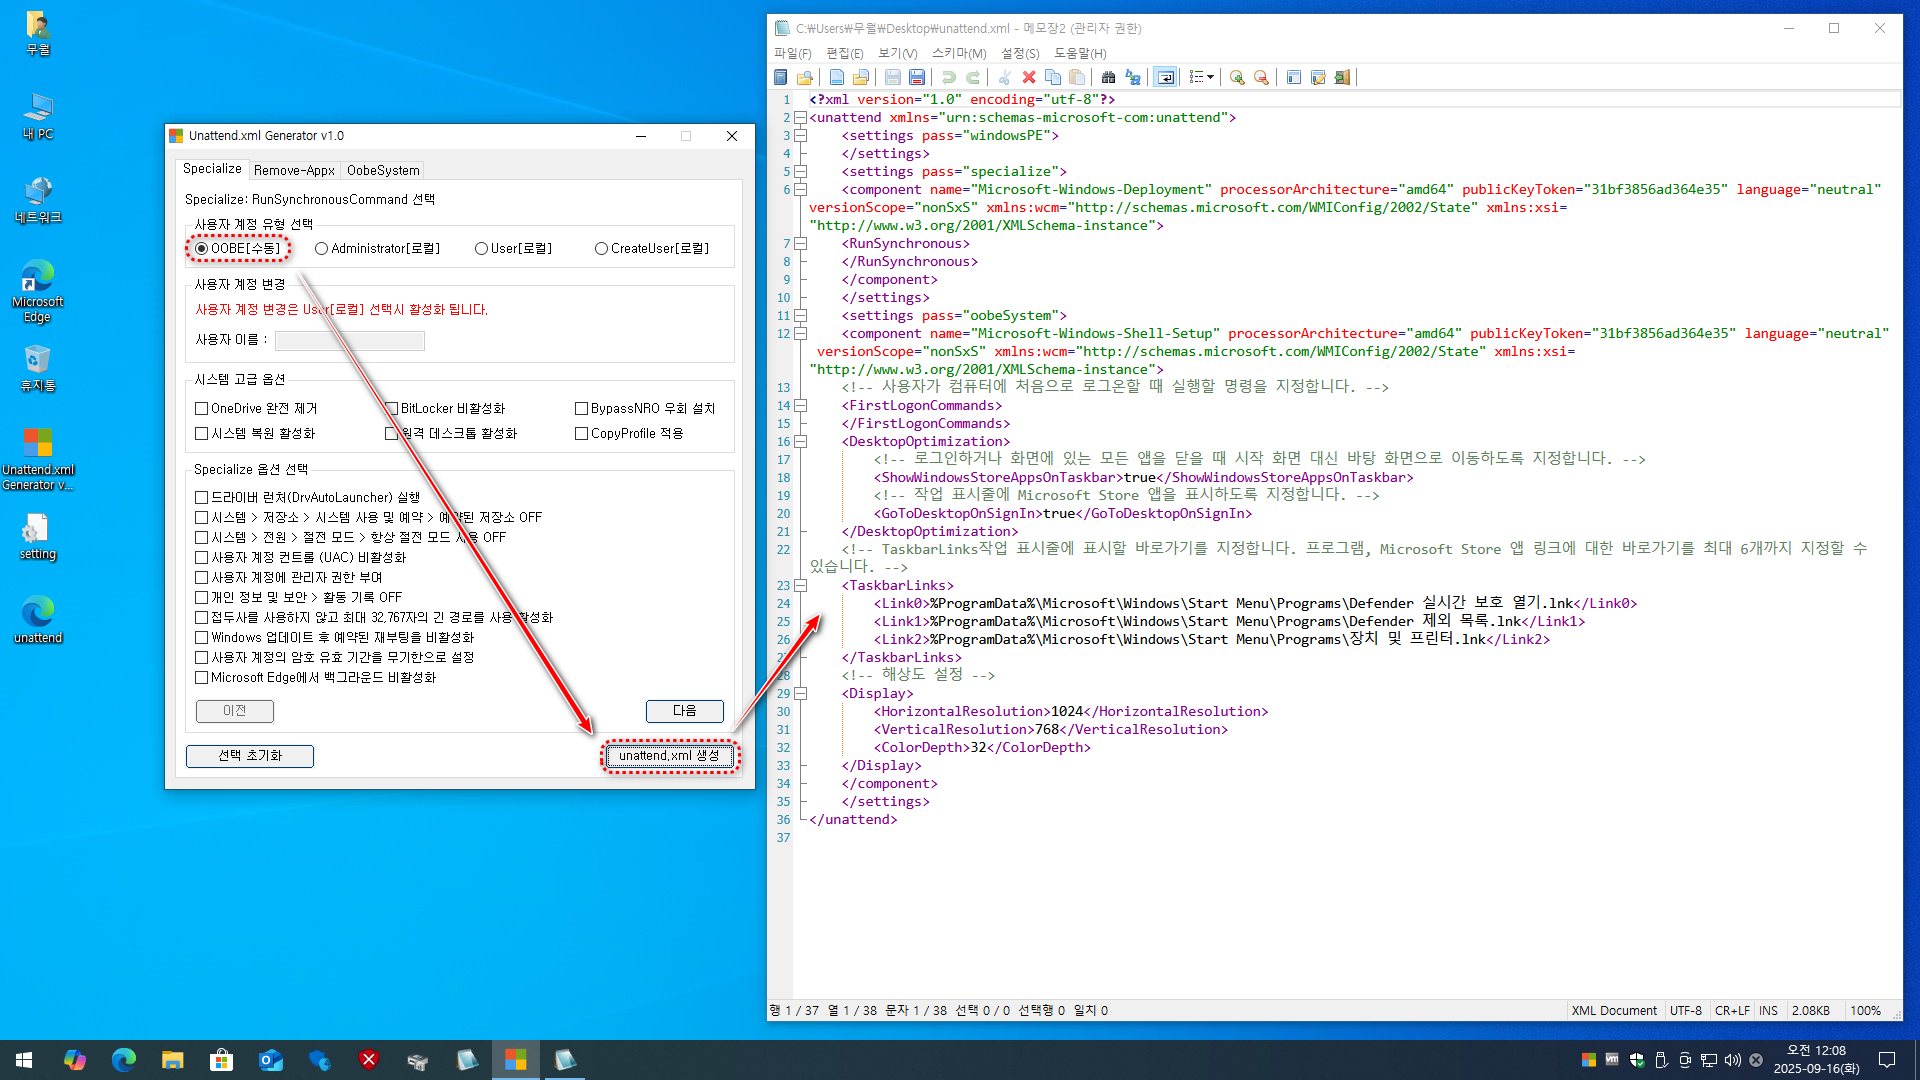Click the Replace toolbar icon
The width and height of the screenshot is (1920, 1080).
(1133, 77)
